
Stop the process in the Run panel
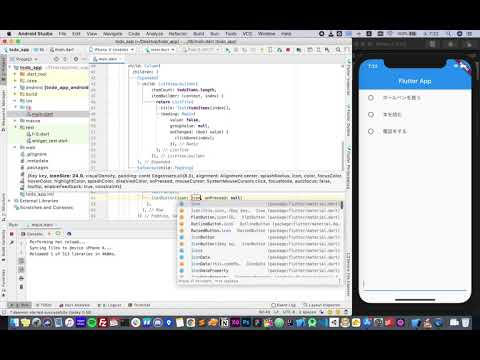12,234
